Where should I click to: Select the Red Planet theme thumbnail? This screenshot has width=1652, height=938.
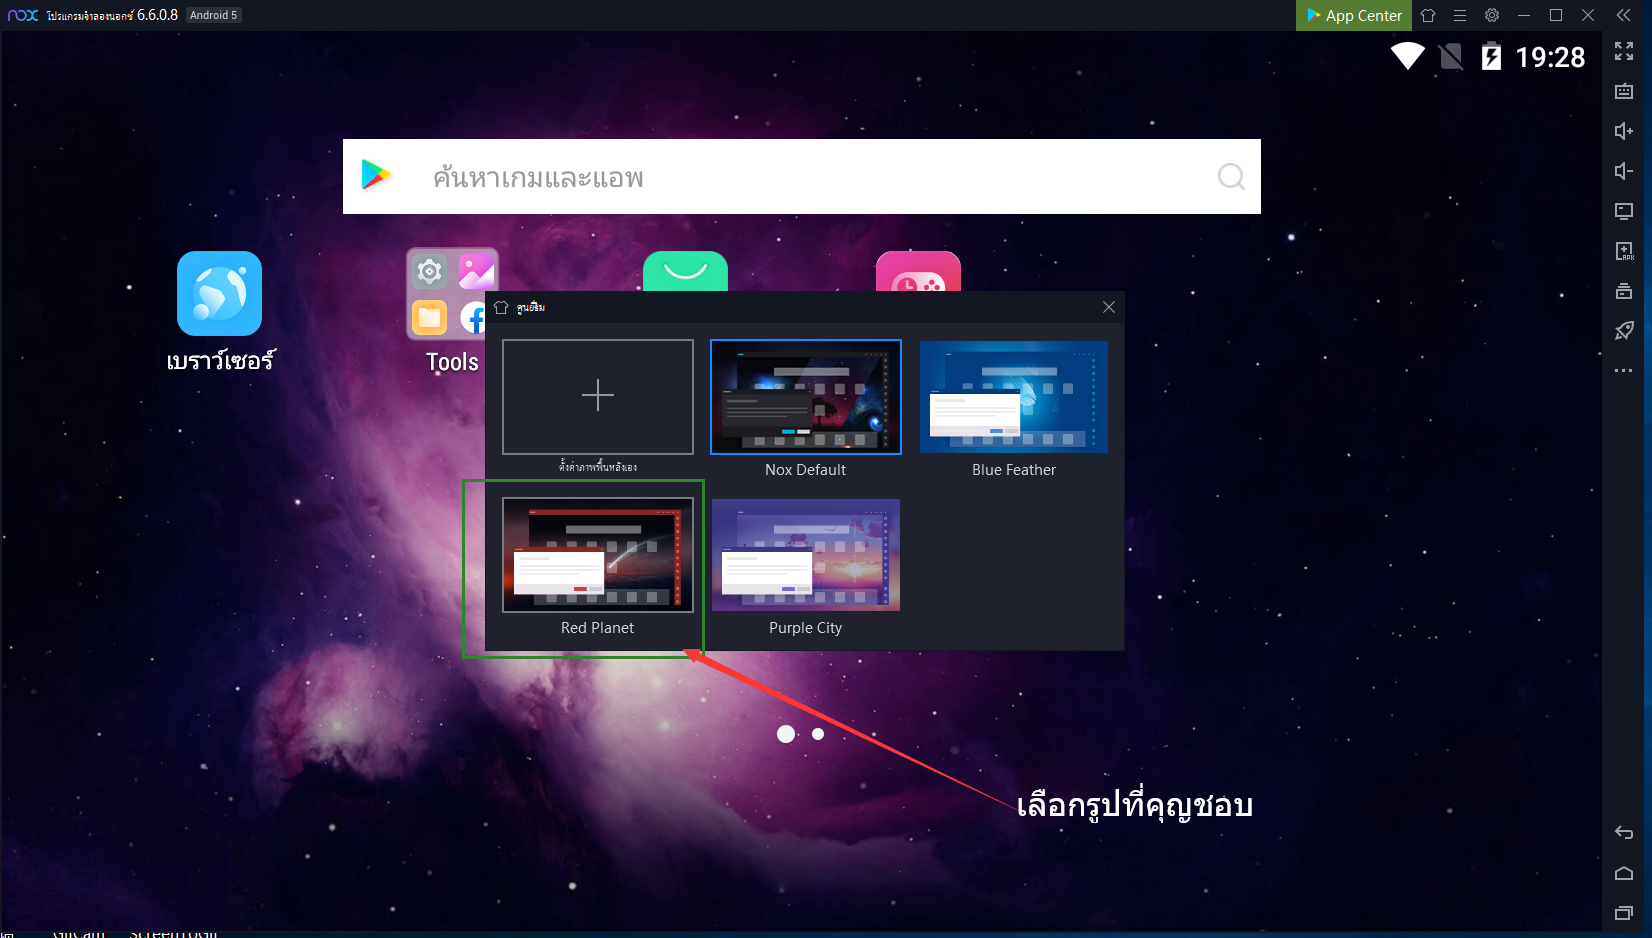pos(597,555)
